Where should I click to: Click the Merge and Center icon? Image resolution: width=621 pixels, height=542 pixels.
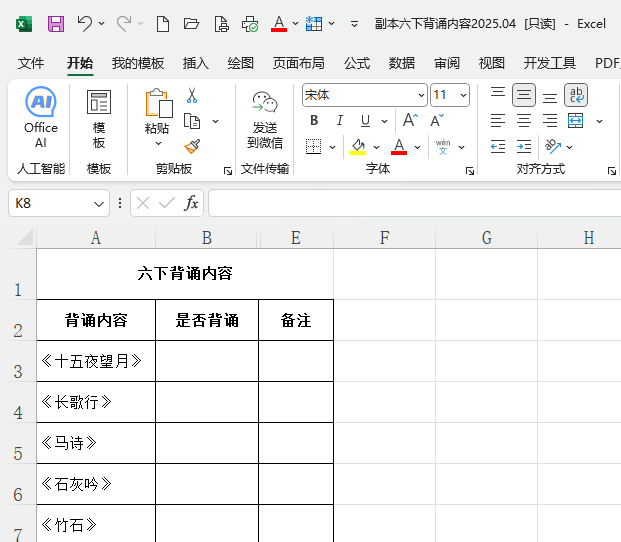(575, 121)
